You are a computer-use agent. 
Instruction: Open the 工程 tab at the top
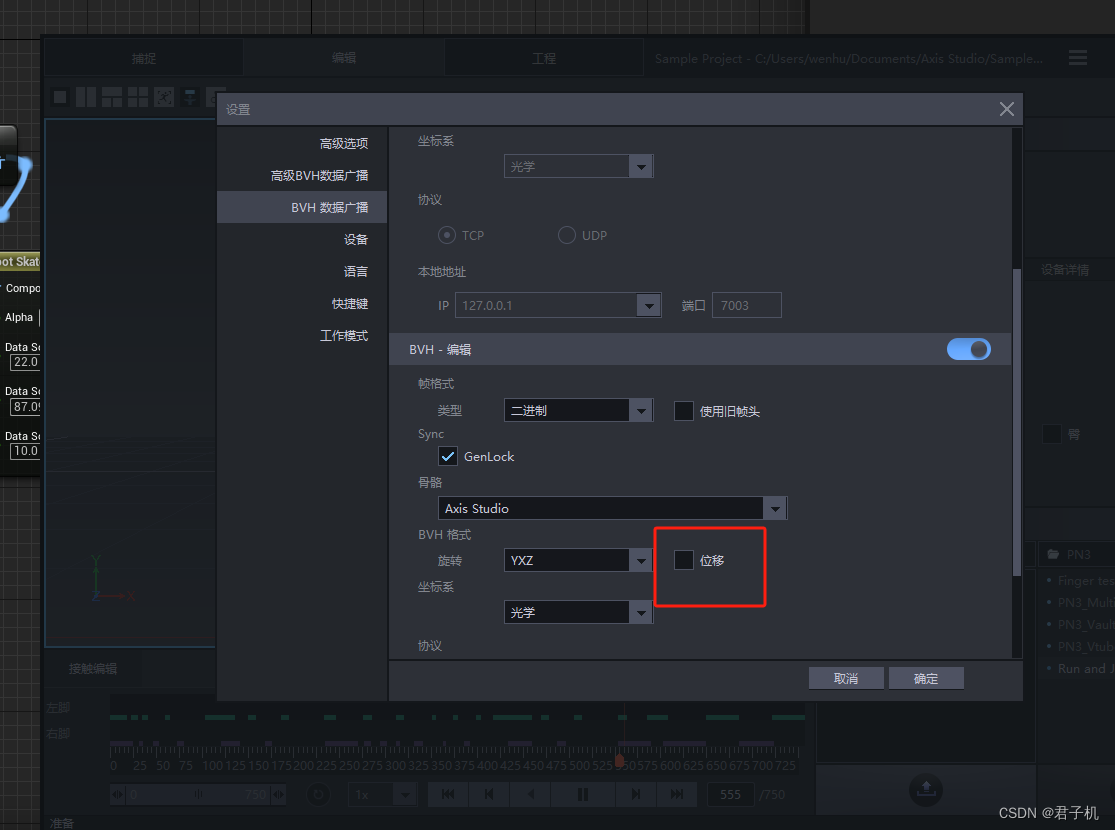[544, 58]
